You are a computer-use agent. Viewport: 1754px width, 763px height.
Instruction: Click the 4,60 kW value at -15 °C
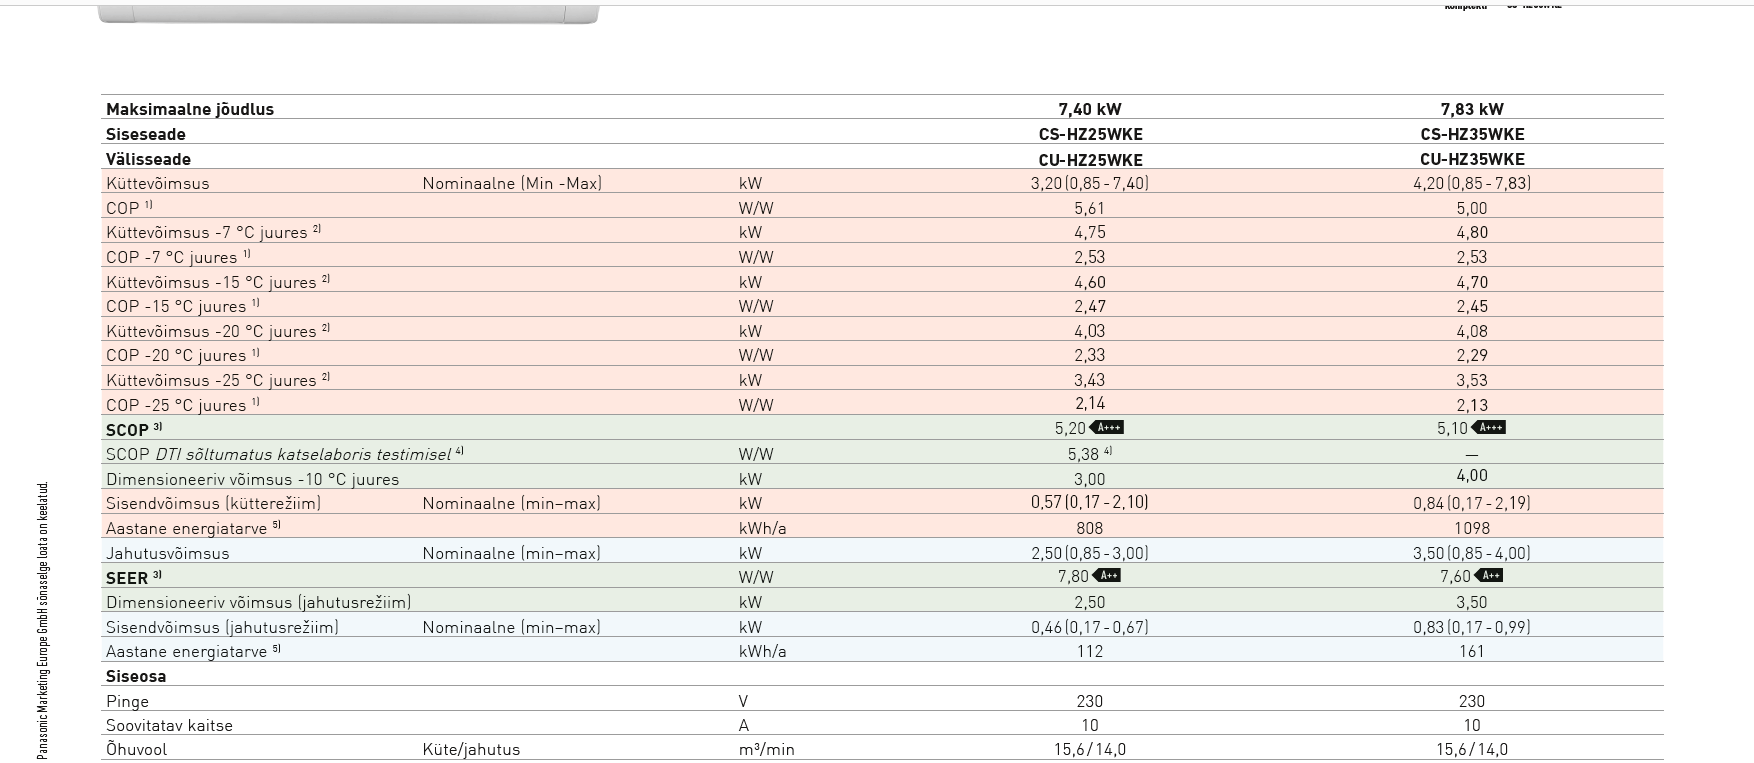(x=1090, y=282)
